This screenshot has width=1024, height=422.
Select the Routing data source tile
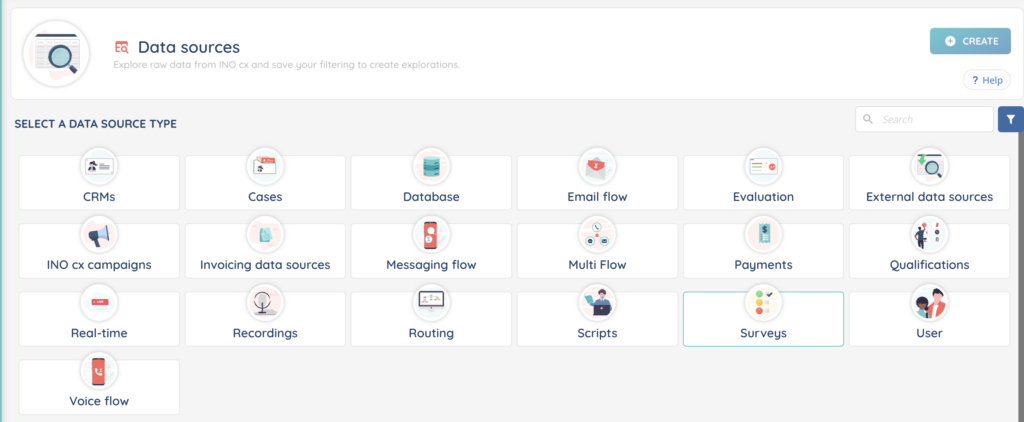(x=431, y=320)
